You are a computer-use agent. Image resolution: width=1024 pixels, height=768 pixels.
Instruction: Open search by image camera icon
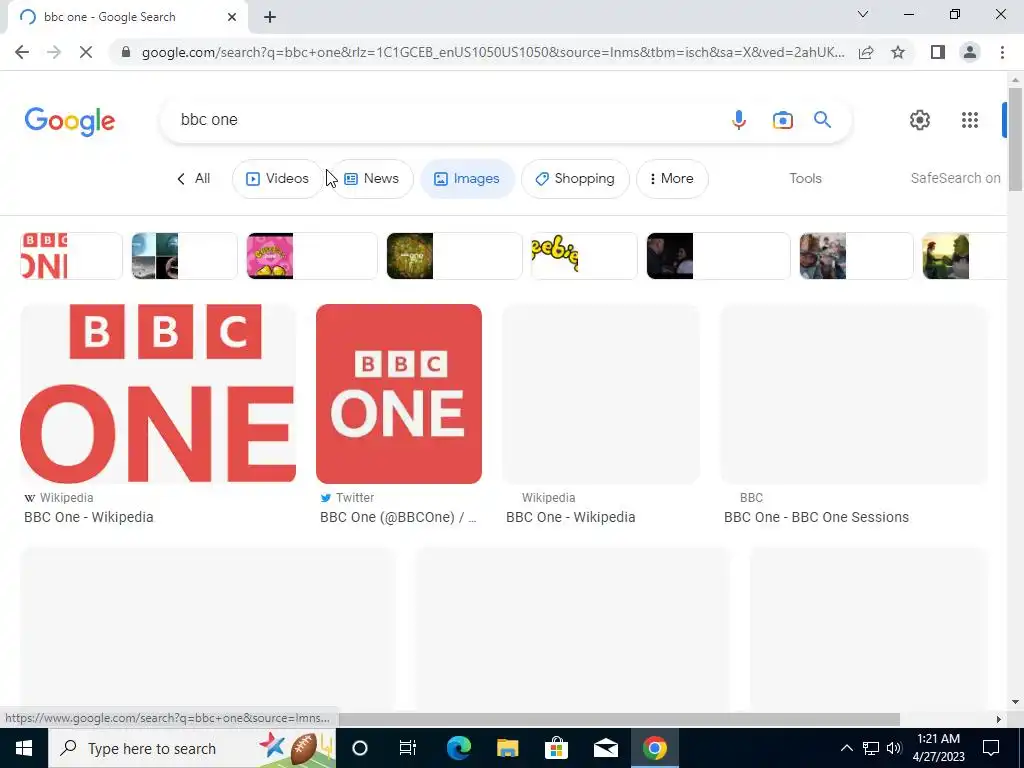point(782,120)
